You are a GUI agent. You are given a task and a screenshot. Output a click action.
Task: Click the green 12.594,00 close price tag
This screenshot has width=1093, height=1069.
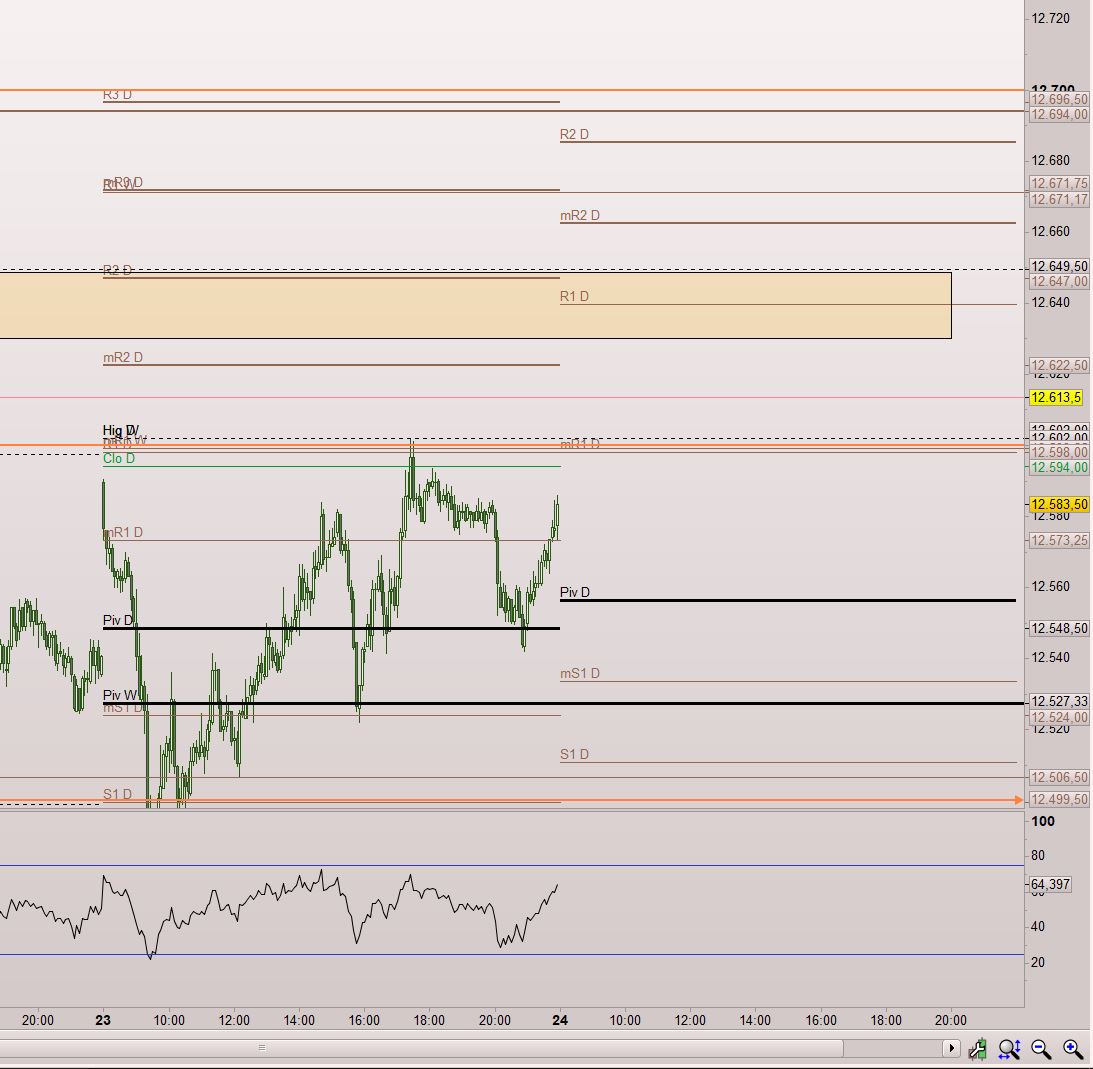1059,467
